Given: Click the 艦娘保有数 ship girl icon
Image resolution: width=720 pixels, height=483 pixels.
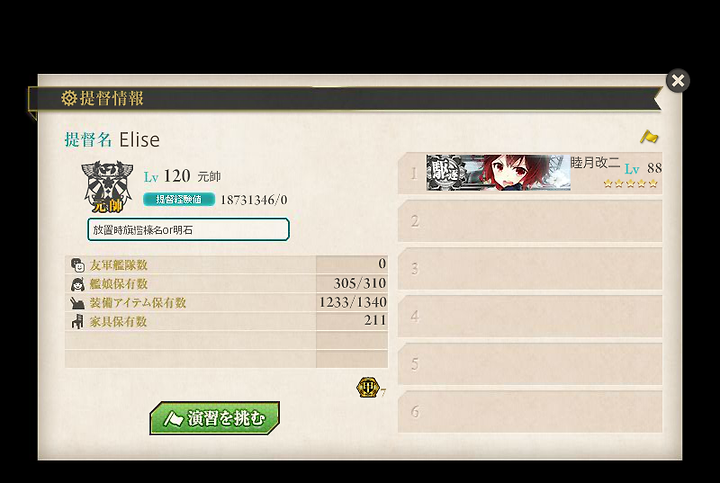Looking at the screenshot, I should click(x=78, y=284).
